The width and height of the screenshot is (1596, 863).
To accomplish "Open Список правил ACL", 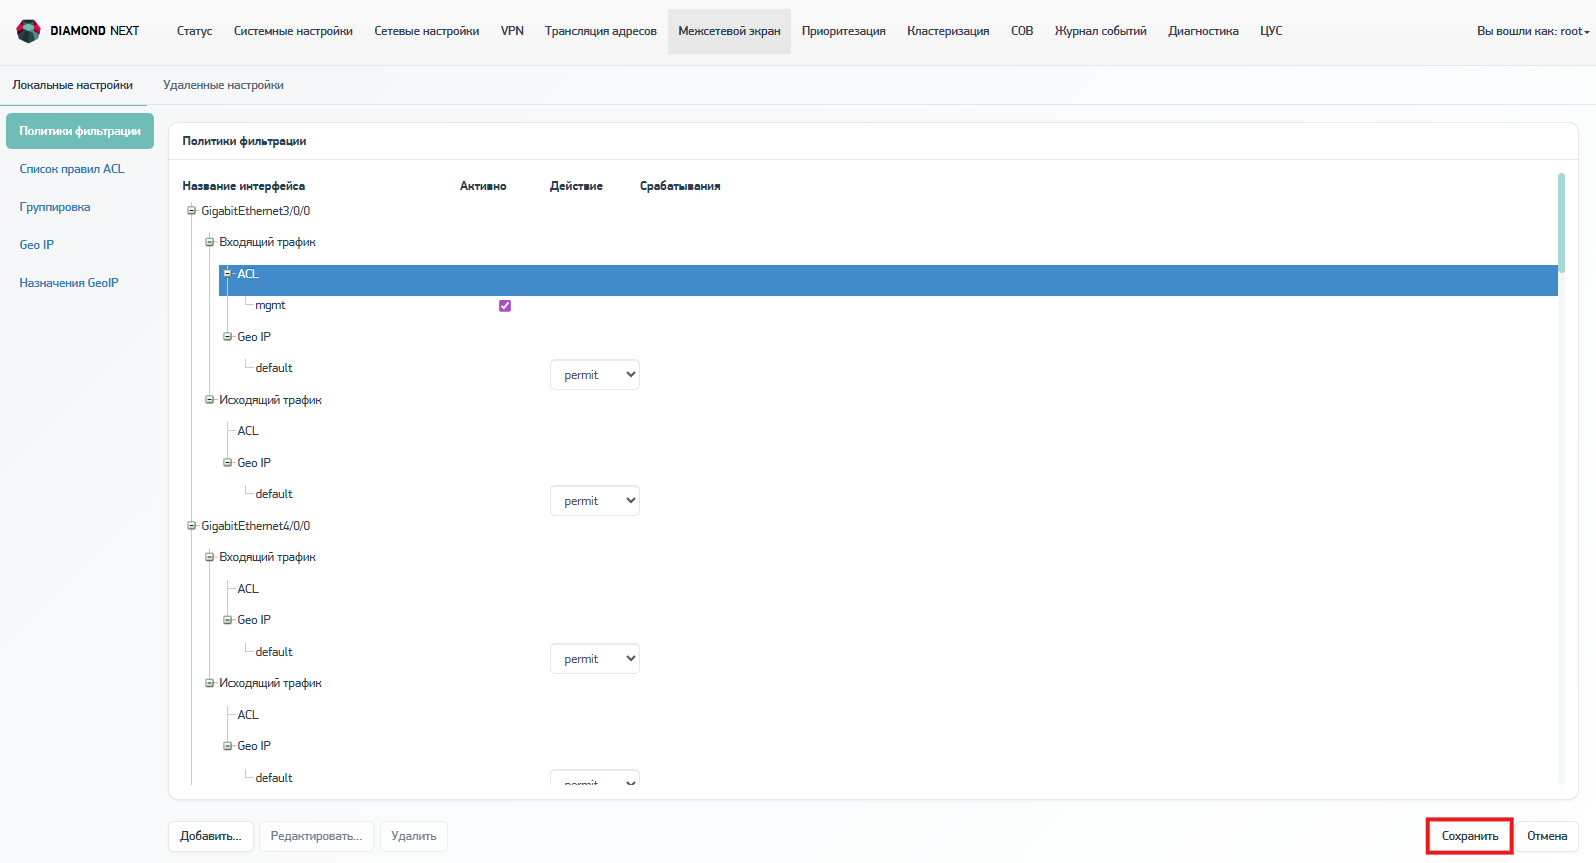I will coord(72,169).
